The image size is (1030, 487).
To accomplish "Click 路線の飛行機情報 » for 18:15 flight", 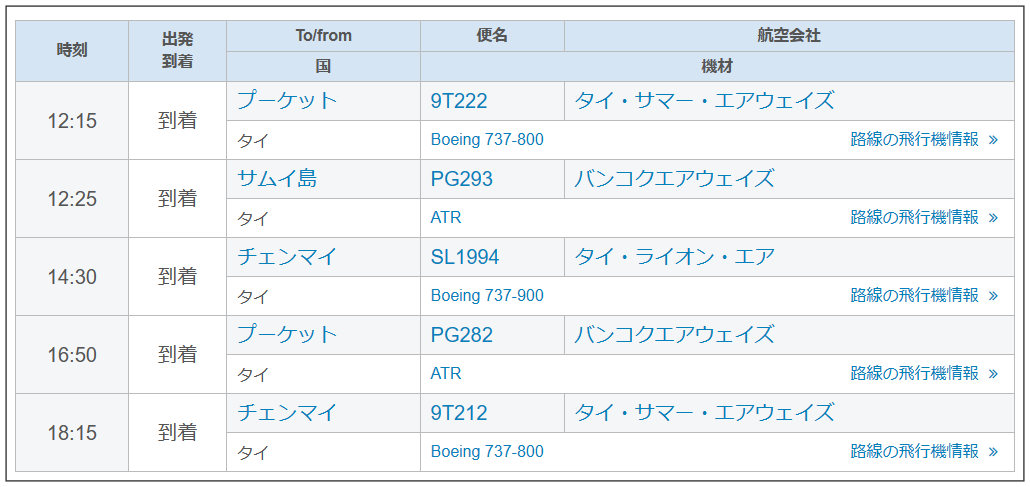I will 924,452.
